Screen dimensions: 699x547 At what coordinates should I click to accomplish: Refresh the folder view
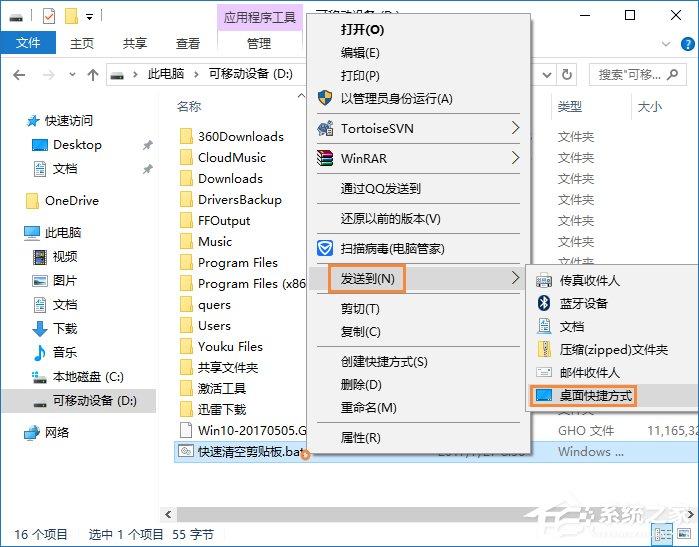(567, 75)
